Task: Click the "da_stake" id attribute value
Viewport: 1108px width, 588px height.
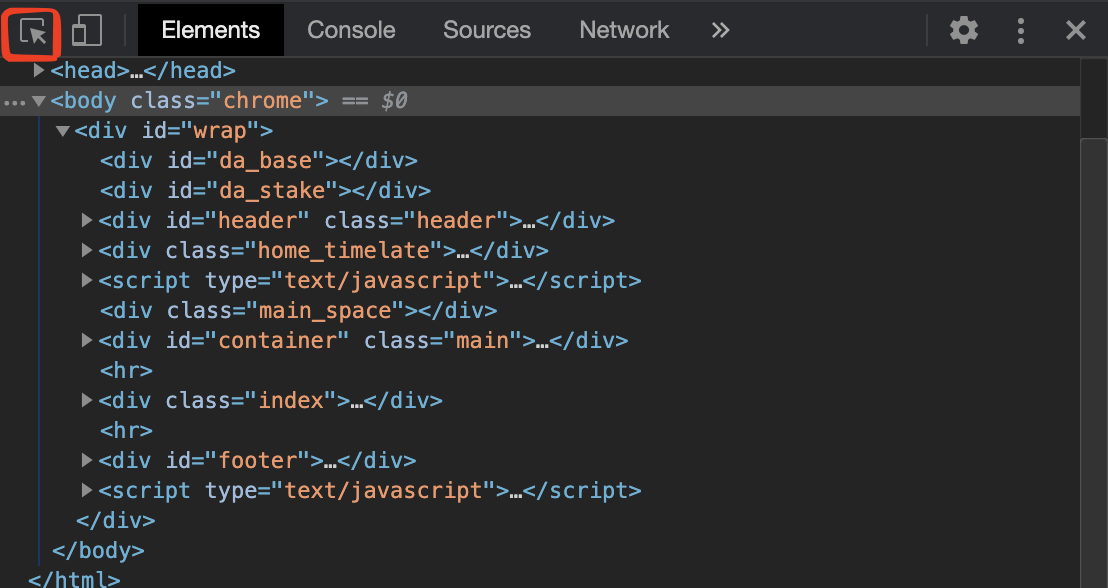Action: [x=272, y=191]
